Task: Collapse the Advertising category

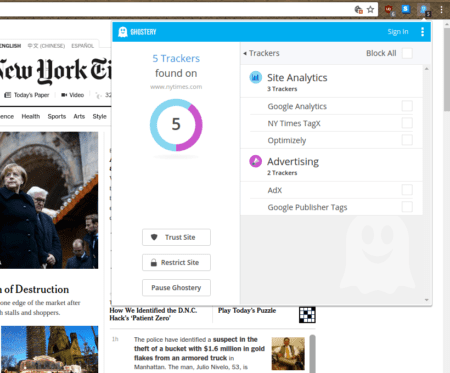Action: point(332,165)
